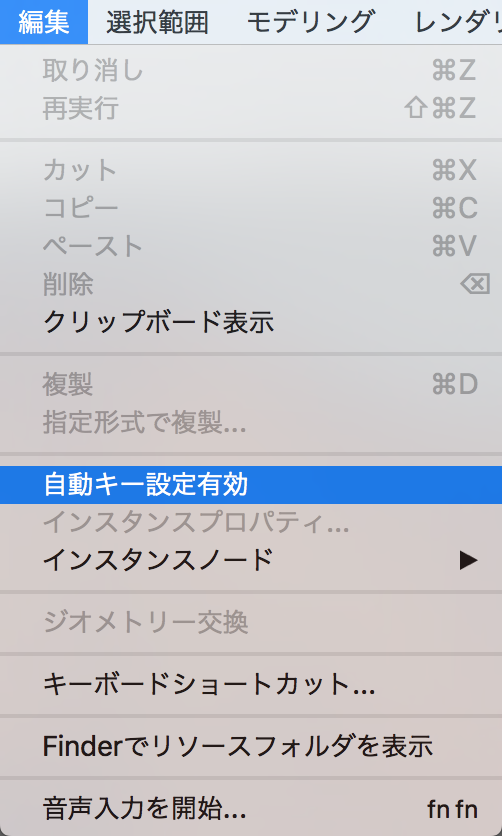Open 指定形式で複製... dialog

pyautogui.click(x=251, y=422)
